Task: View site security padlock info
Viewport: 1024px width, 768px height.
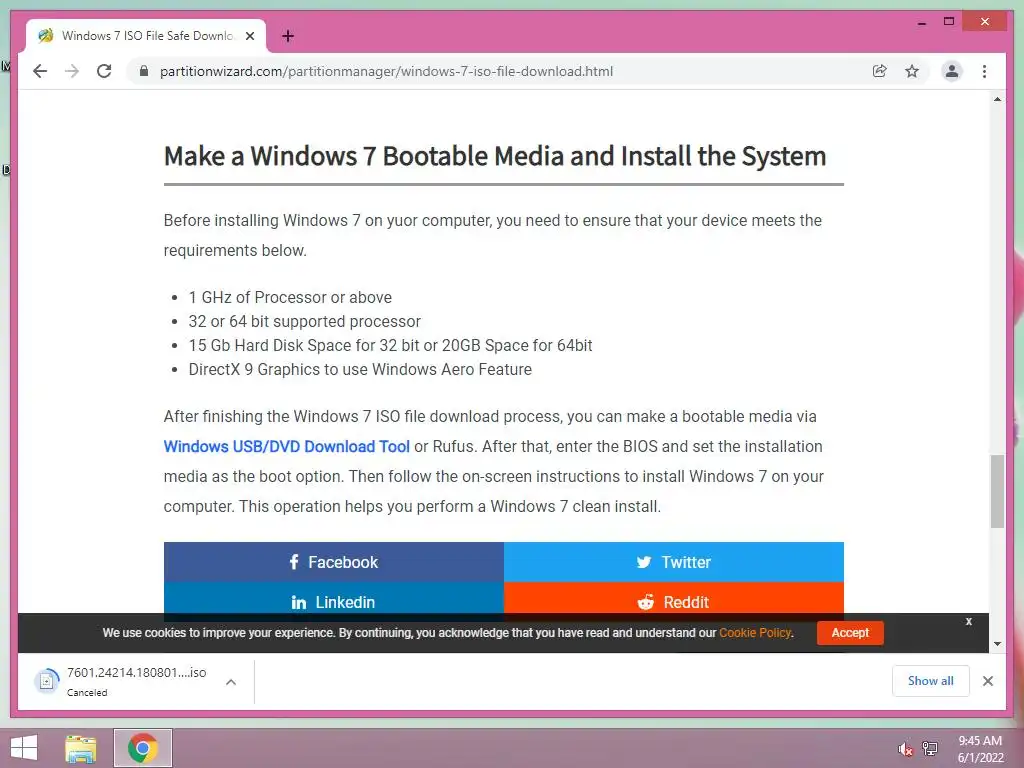Action: [x=144, y=71]
